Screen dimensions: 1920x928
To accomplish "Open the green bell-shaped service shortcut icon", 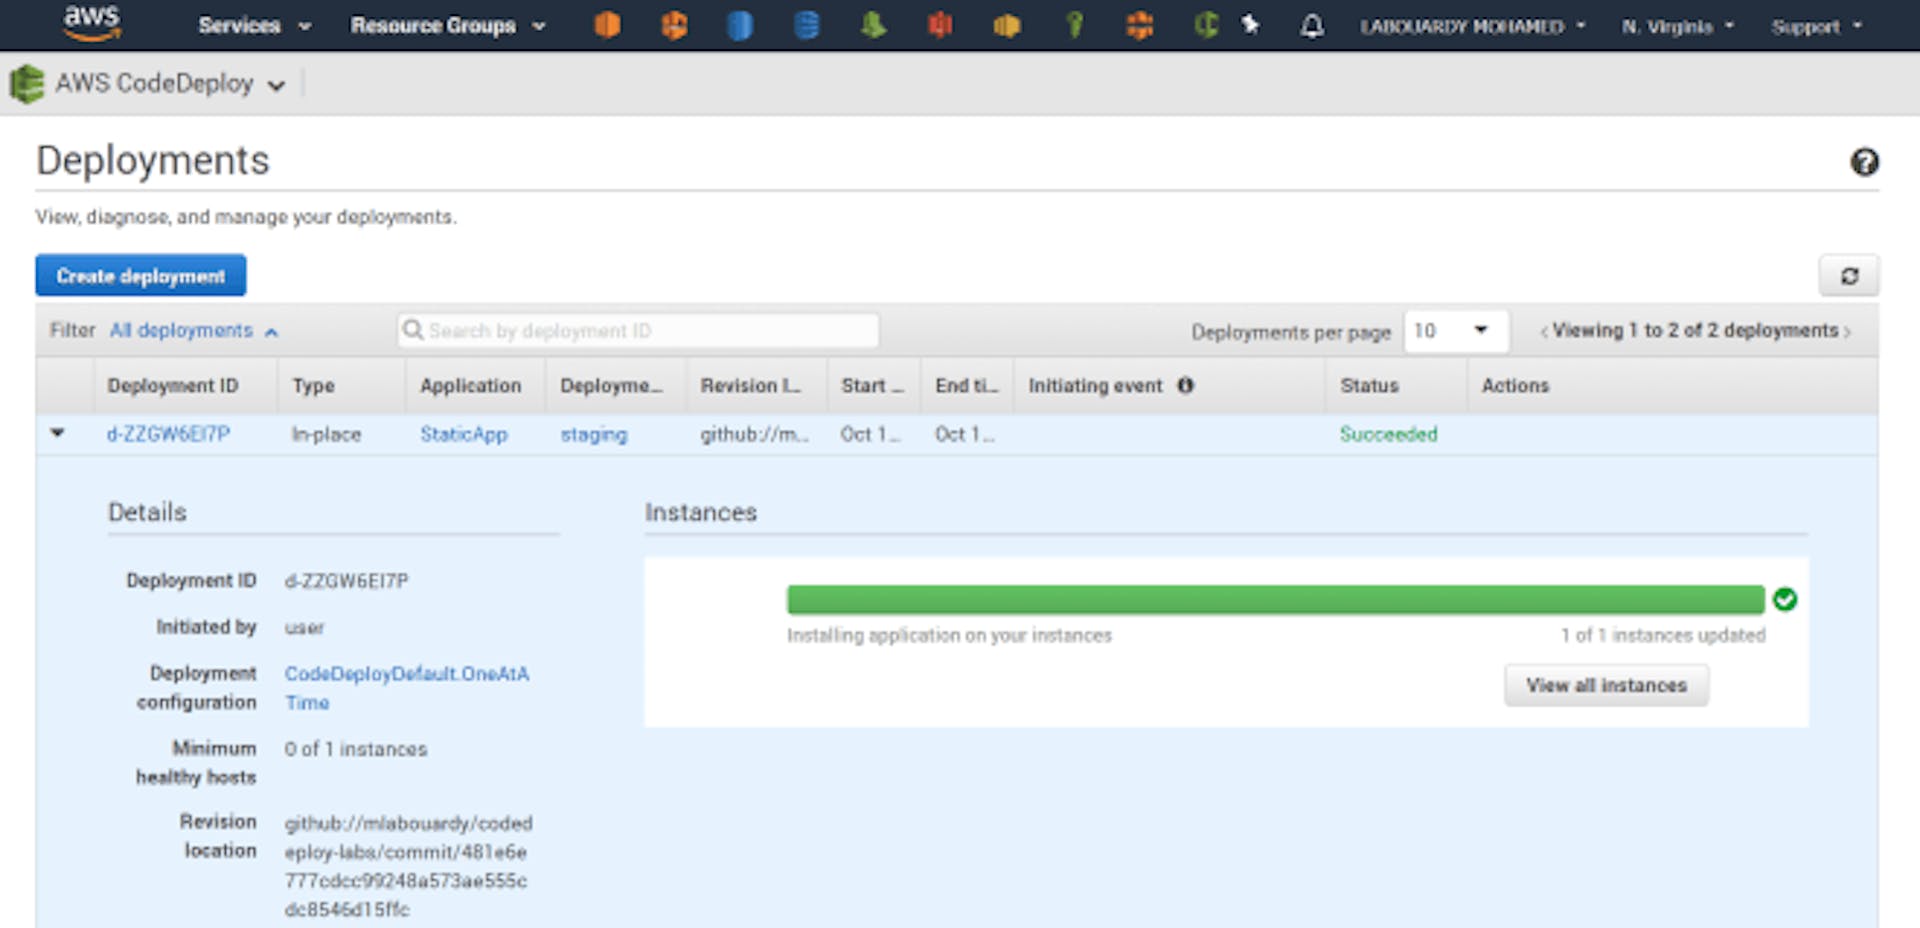I will [873, 25].
